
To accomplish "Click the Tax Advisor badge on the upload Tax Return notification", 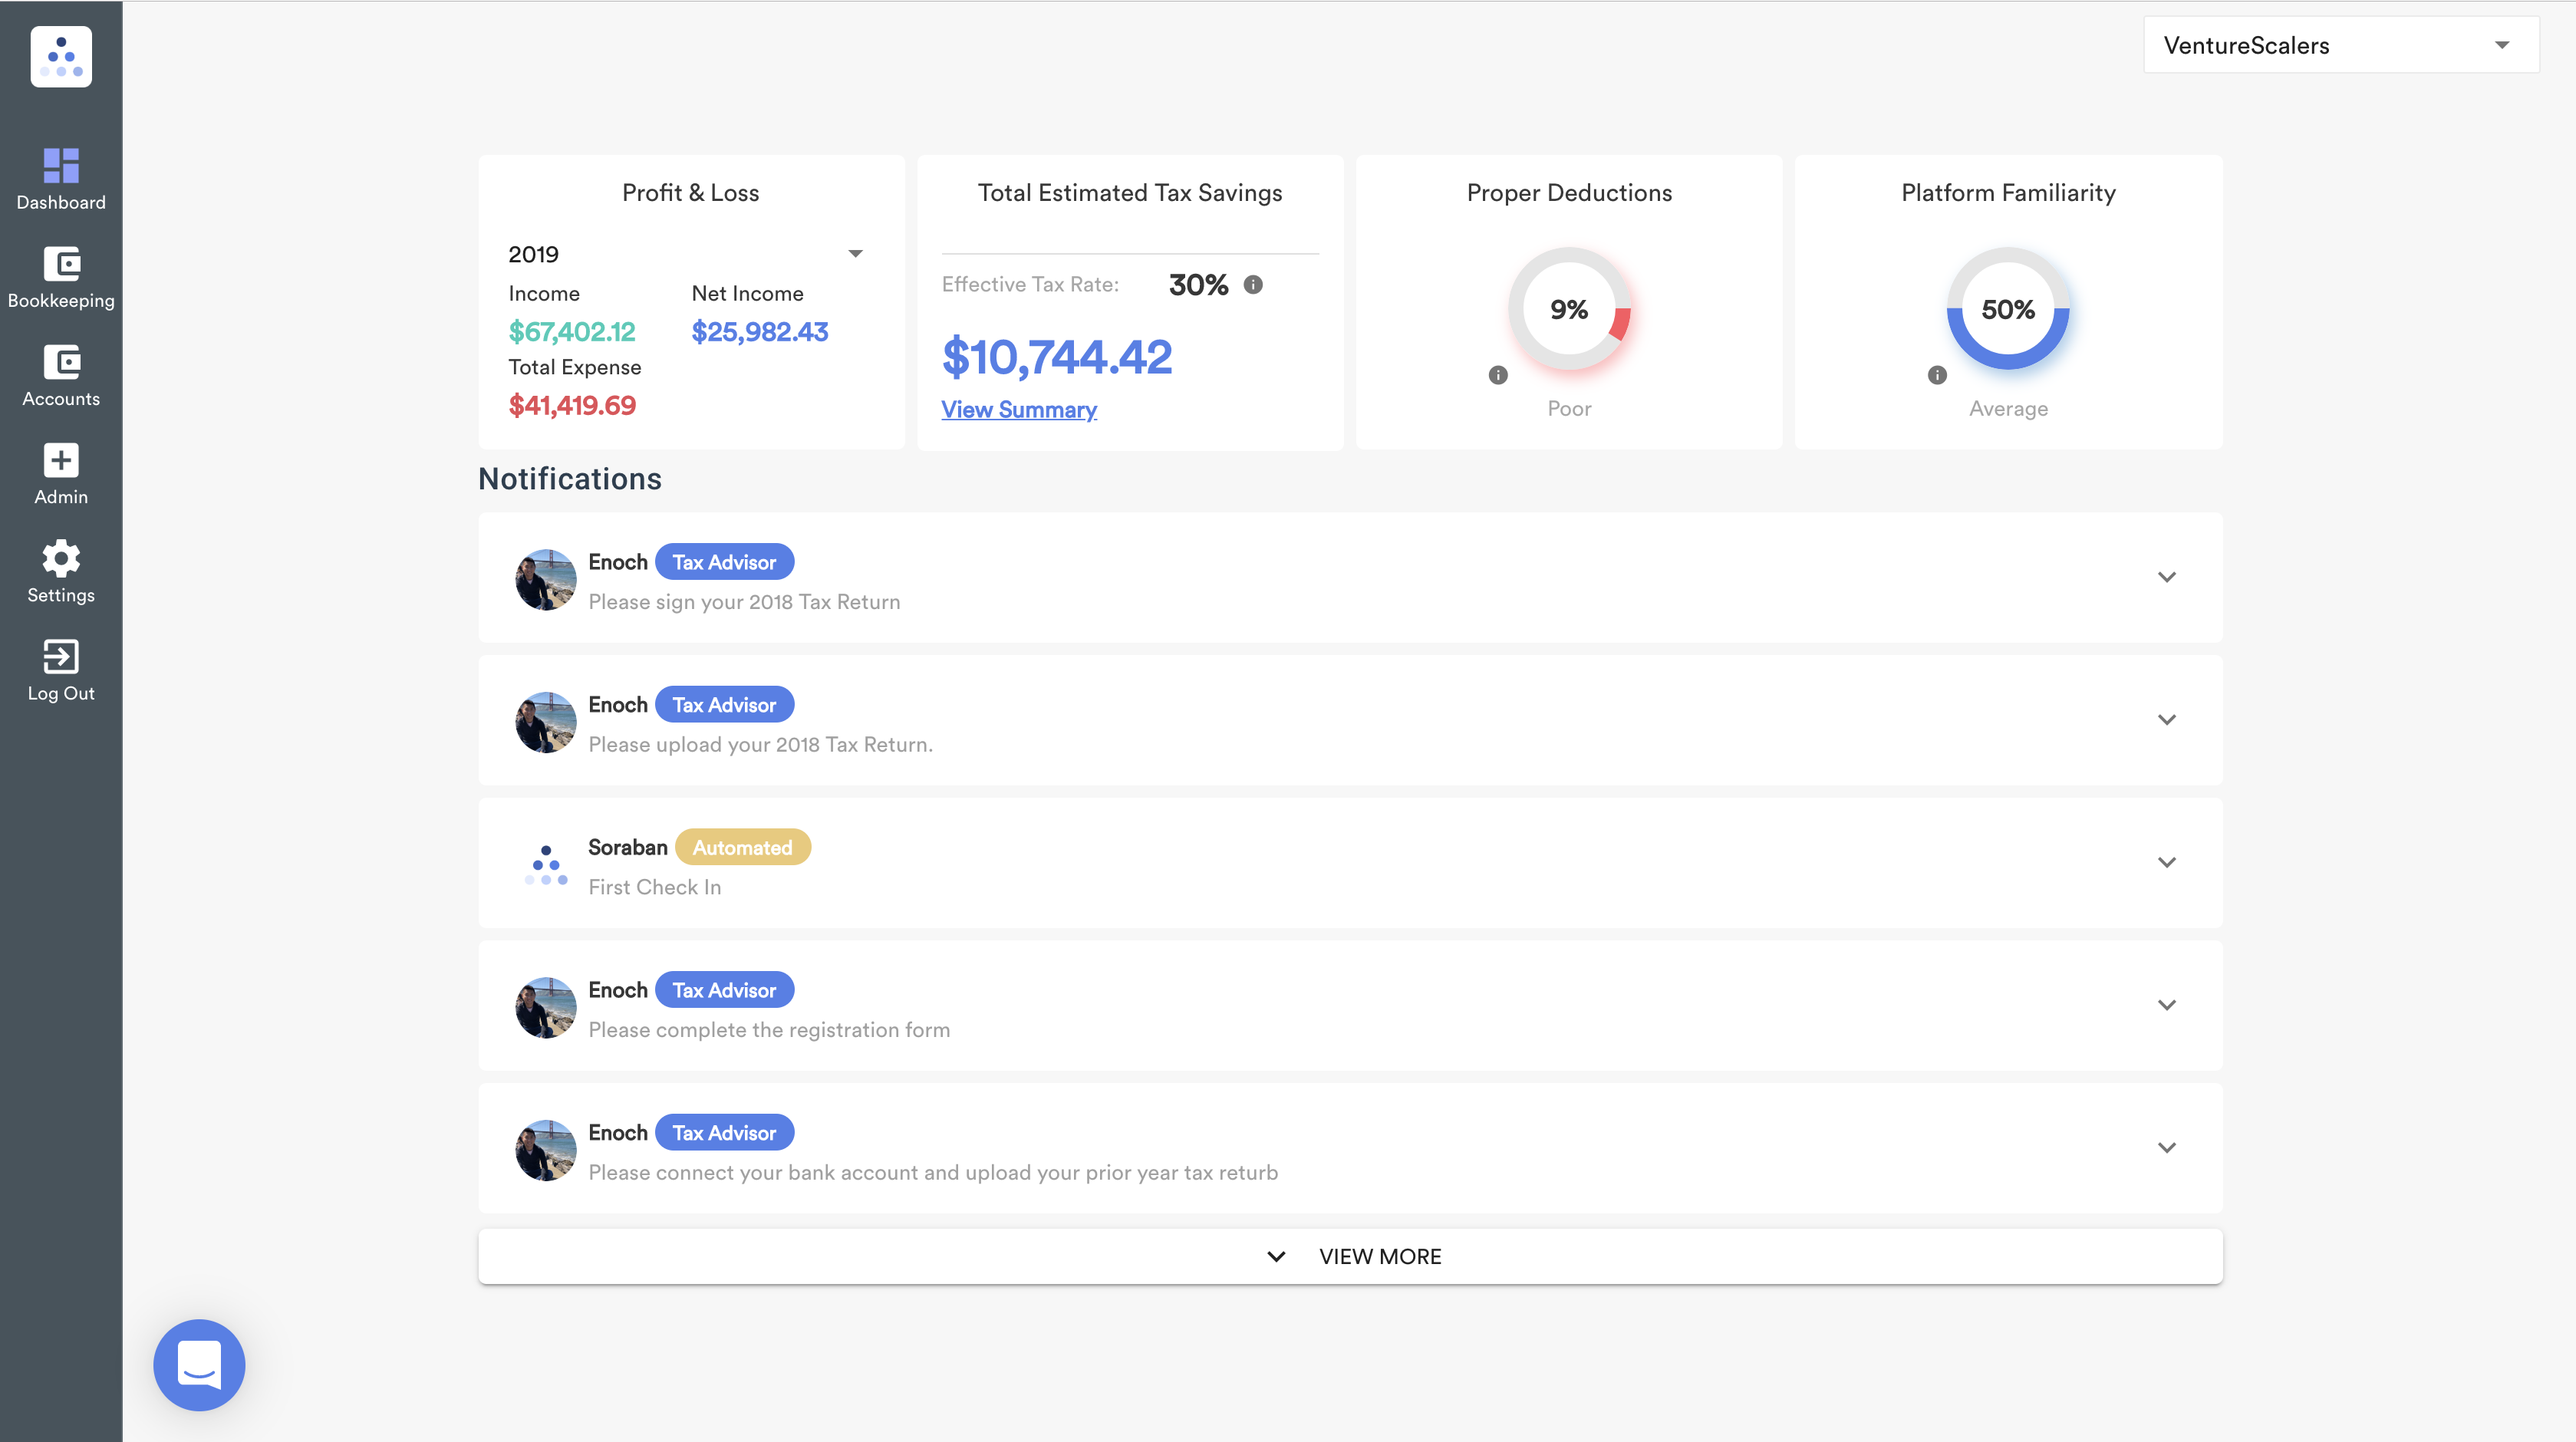I will pos(724,705).
